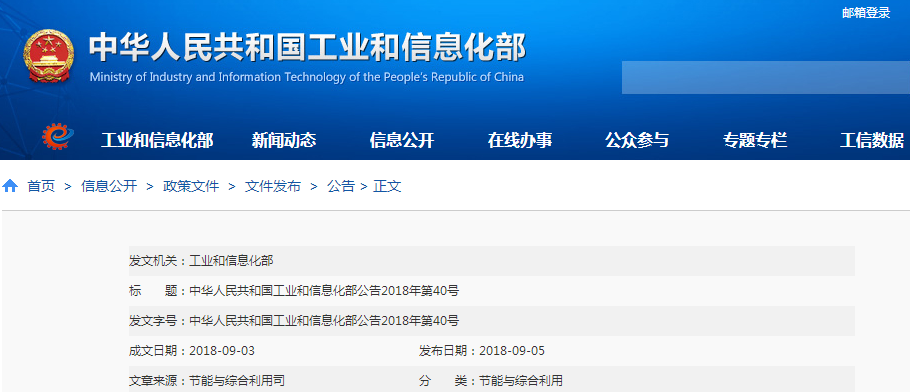Go to 首页 in the breadcrumb
The image size is (910, 392).
[41, 186]
